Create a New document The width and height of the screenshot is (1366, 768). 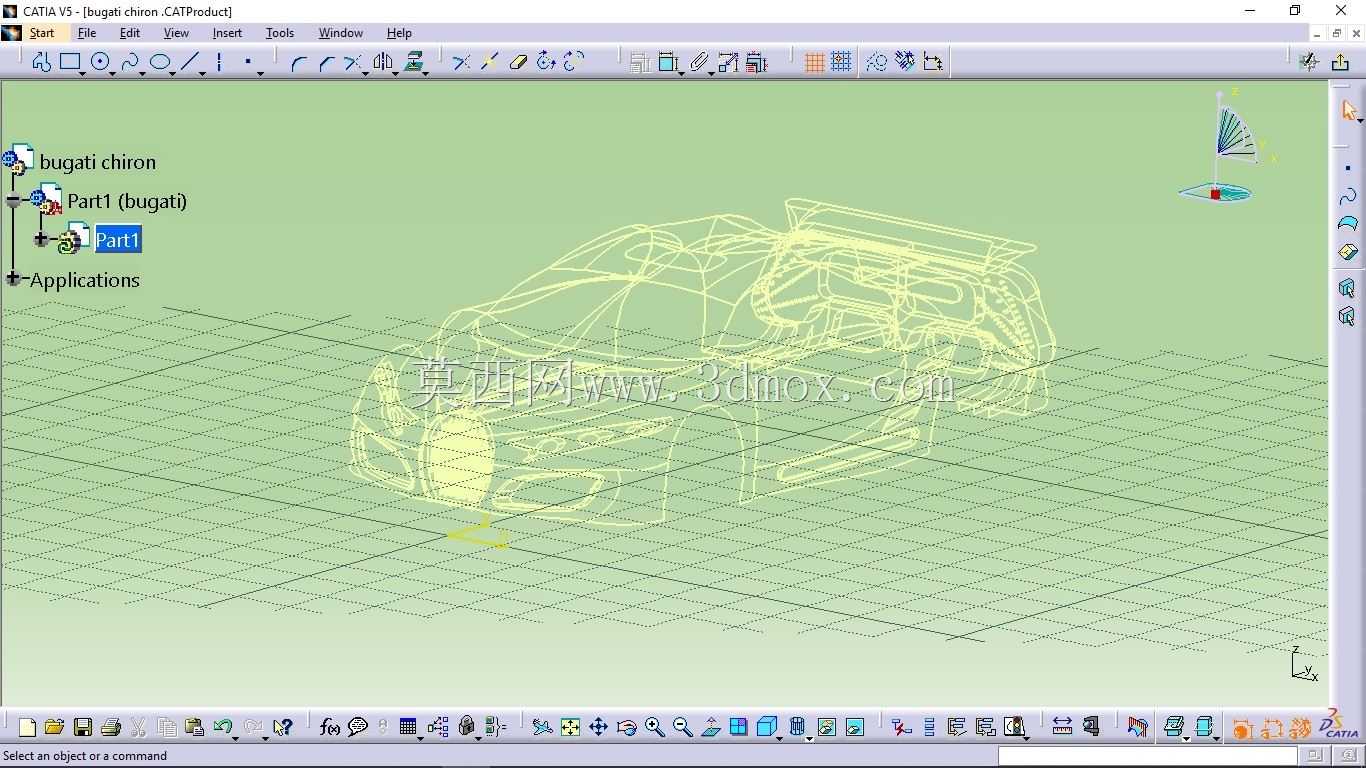(x=27, y=727)
